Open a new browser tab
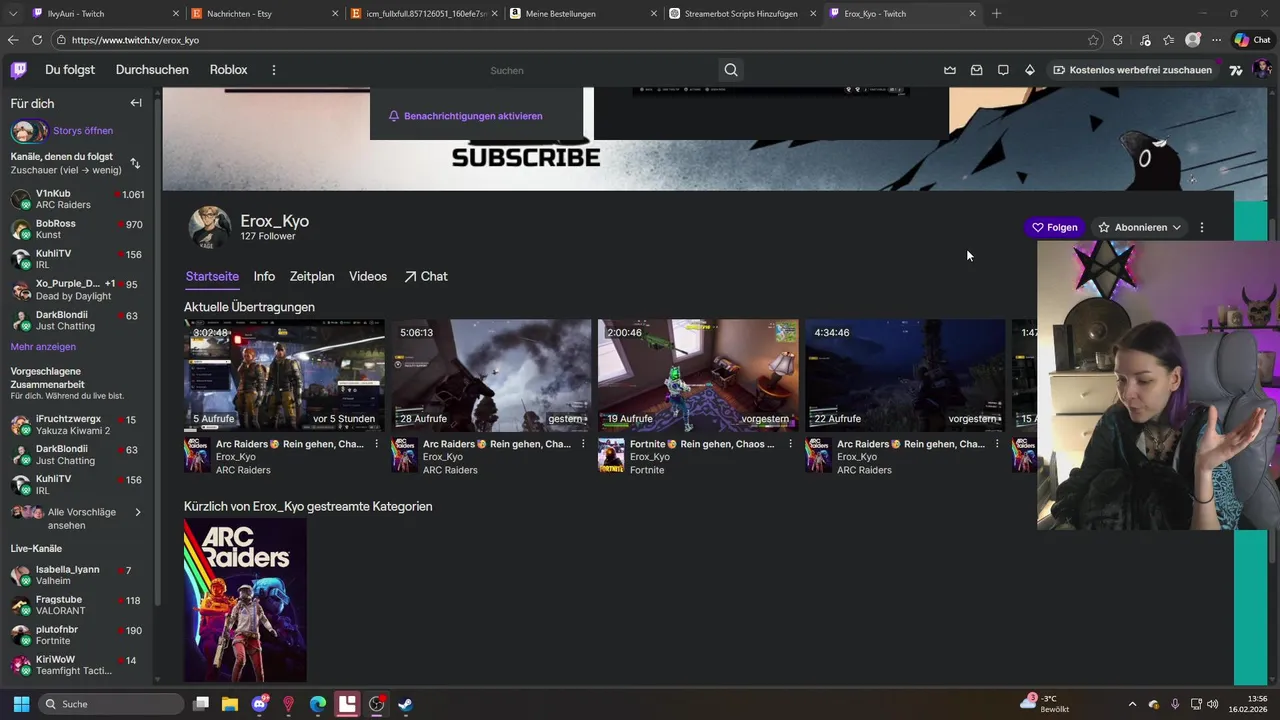Viewport: 1280px width, 720px height. (x=997, y=13)
